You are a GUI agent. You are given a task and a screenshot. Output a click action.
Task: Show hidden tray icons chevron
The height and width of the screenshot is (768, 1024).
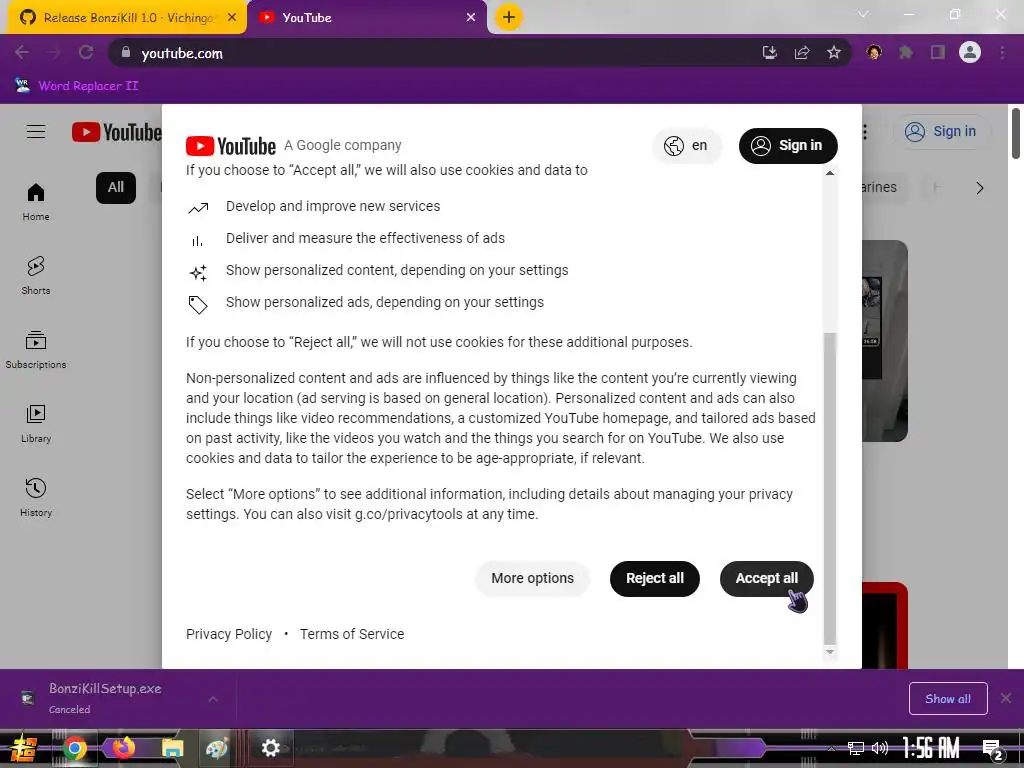[x=832, y=748]
